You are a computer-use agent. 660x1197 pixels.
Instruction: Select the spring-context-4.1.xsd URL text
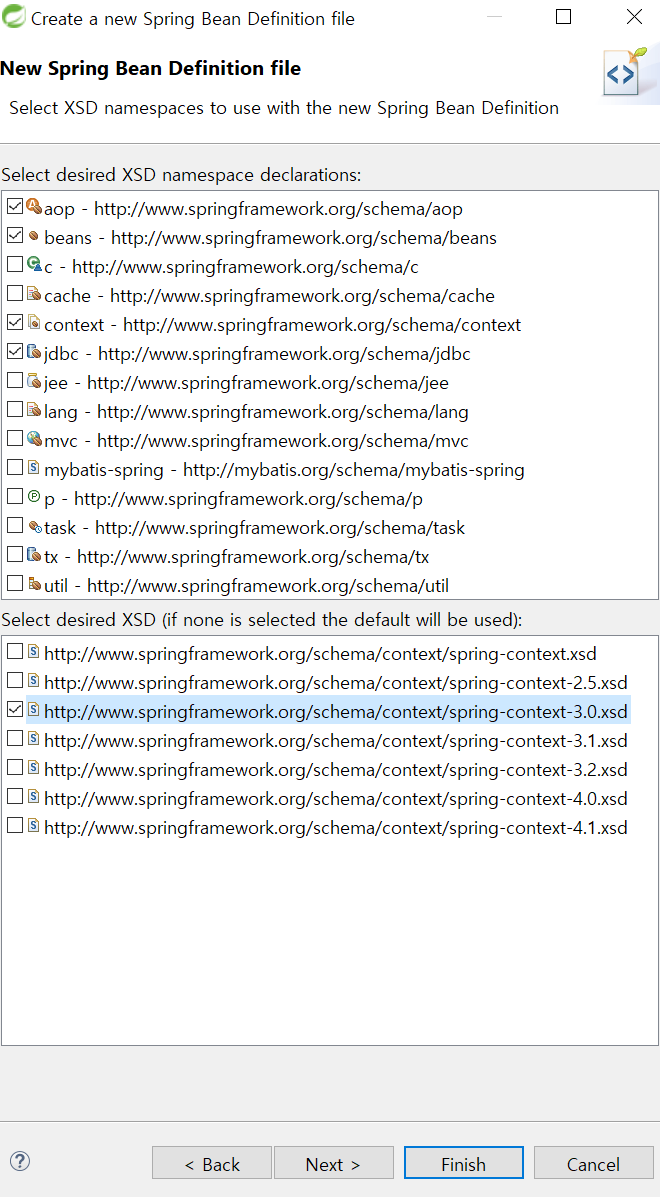click(x=336, y=827)
